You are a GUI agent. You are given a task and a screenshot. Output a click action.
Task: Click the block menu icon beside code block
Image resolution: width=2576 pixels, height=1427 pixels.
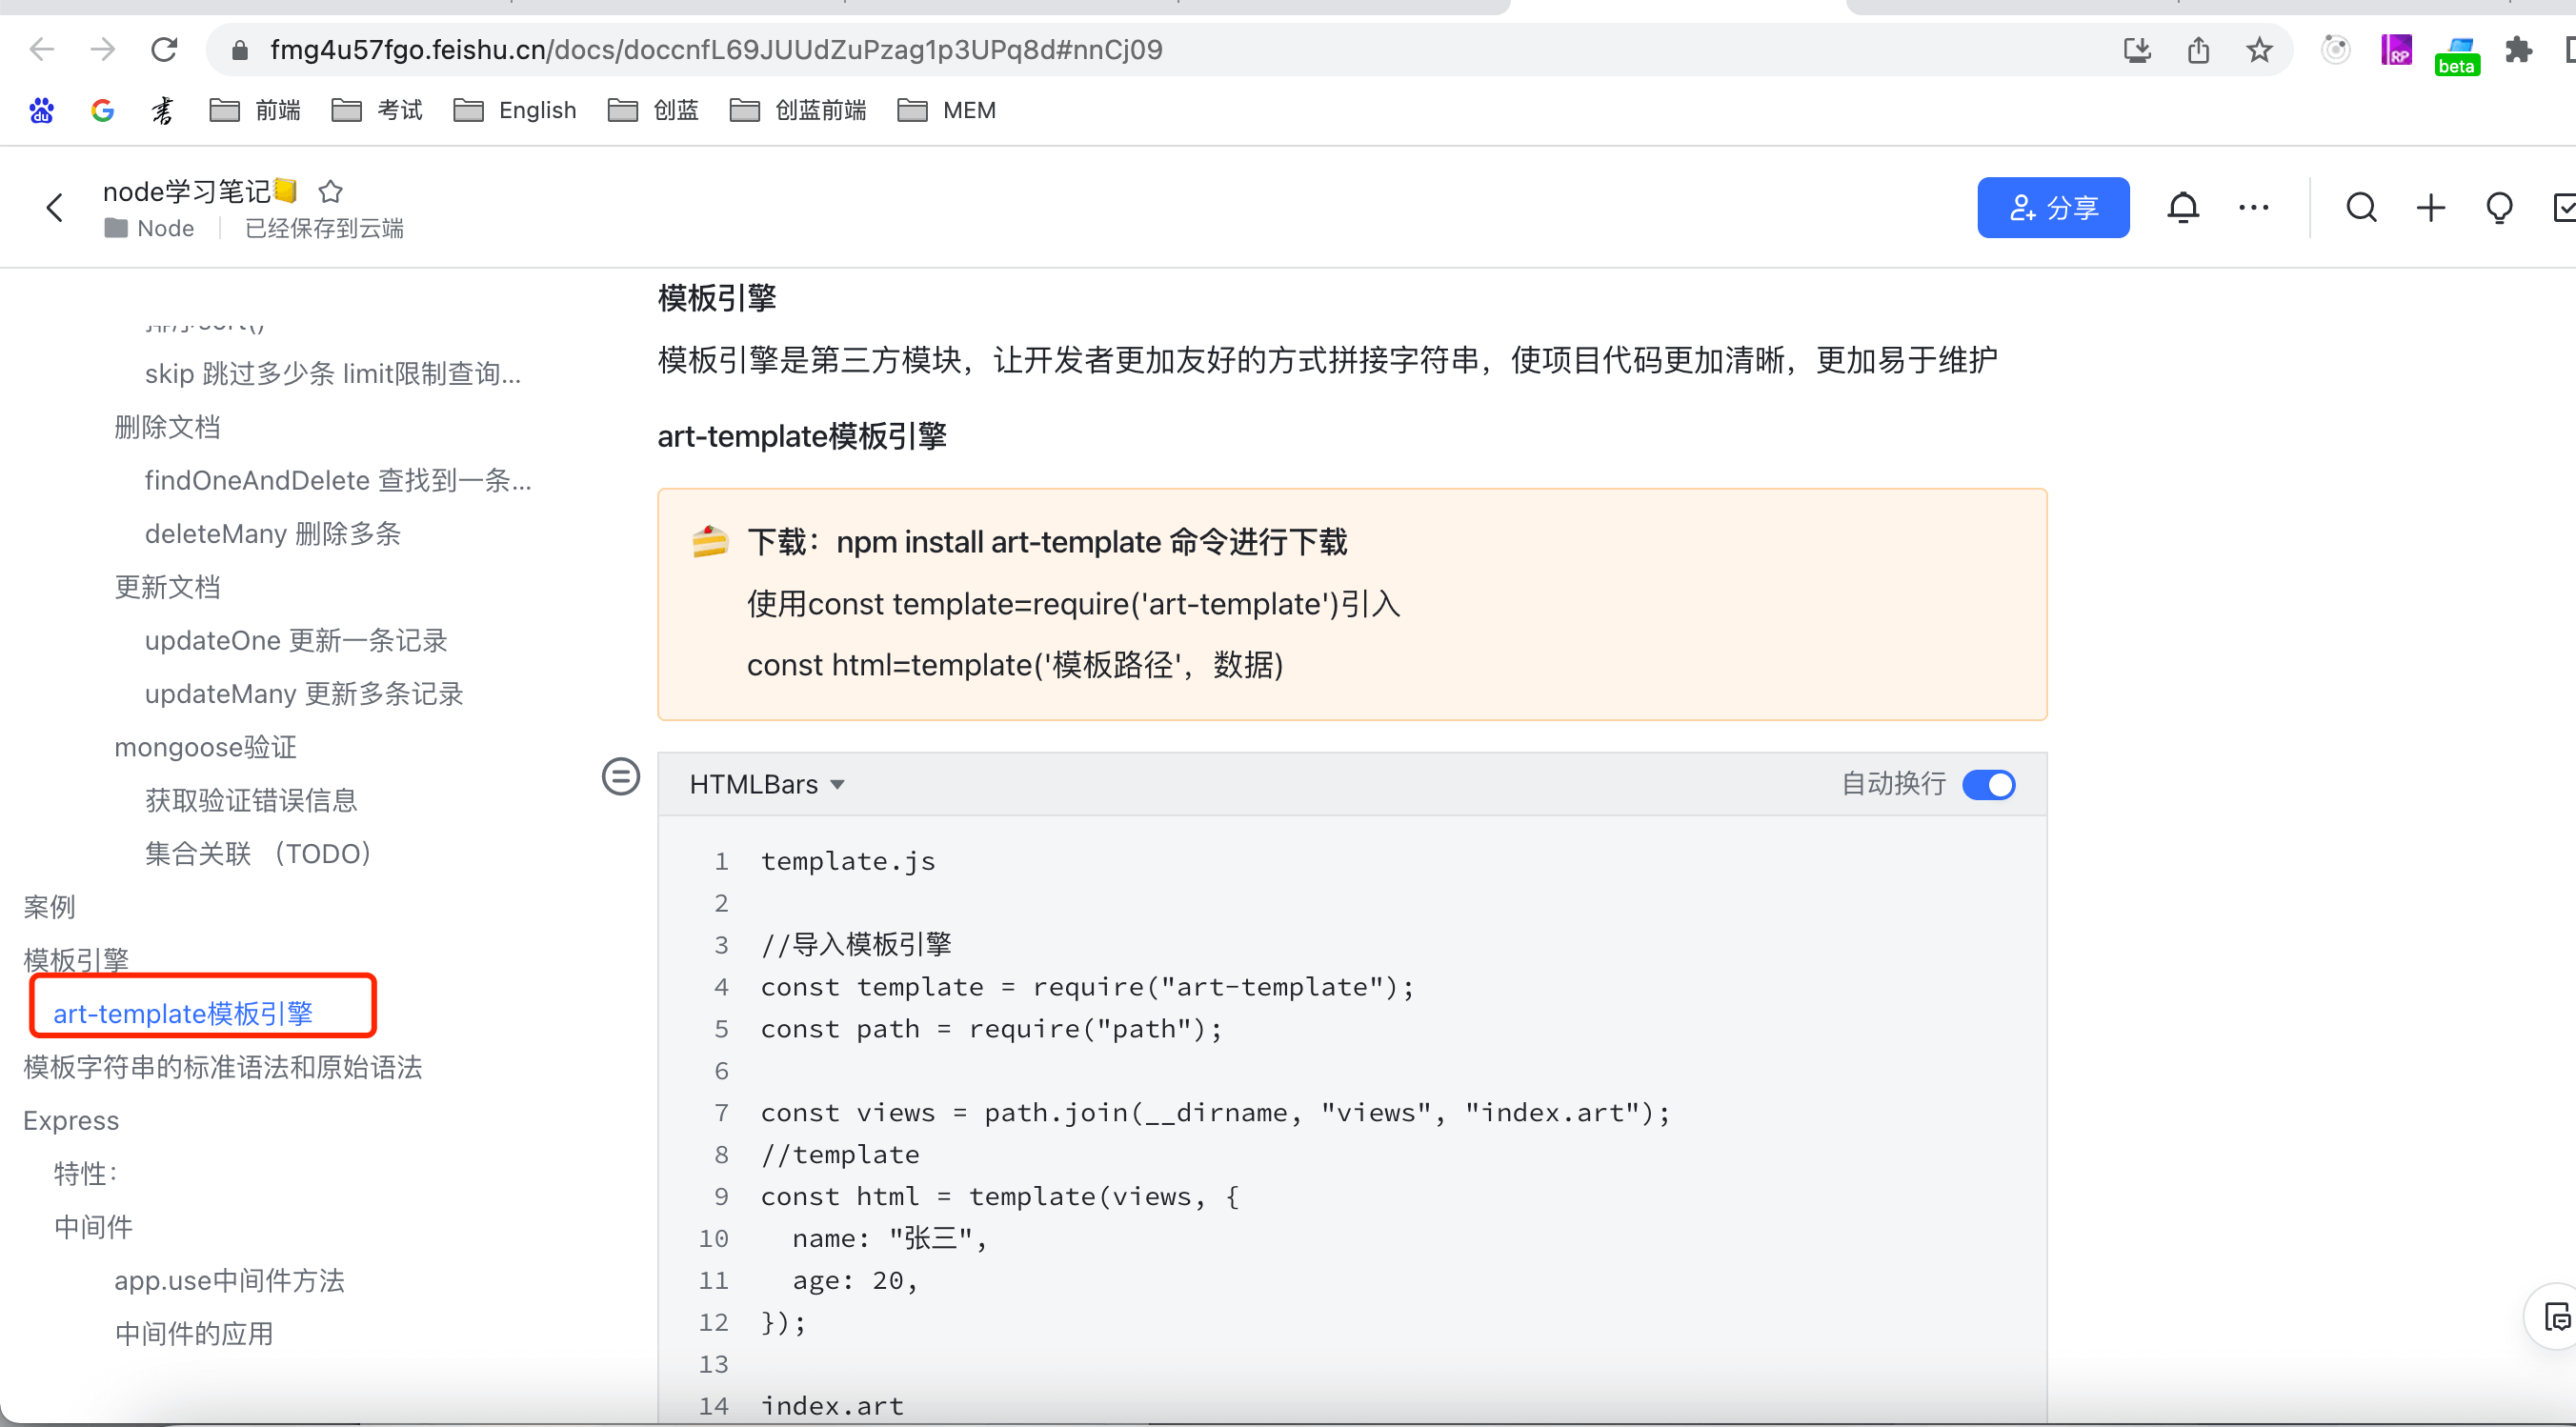(621, 776)
